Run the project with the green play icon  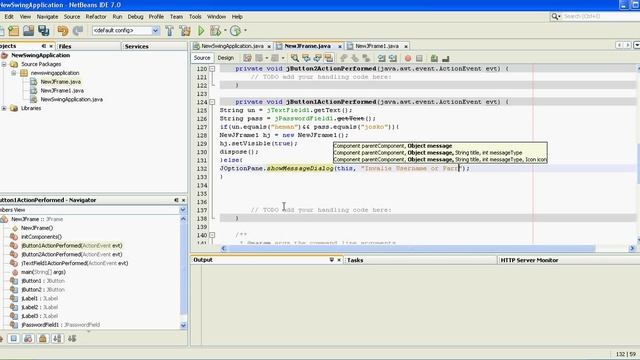coord(201,31)
